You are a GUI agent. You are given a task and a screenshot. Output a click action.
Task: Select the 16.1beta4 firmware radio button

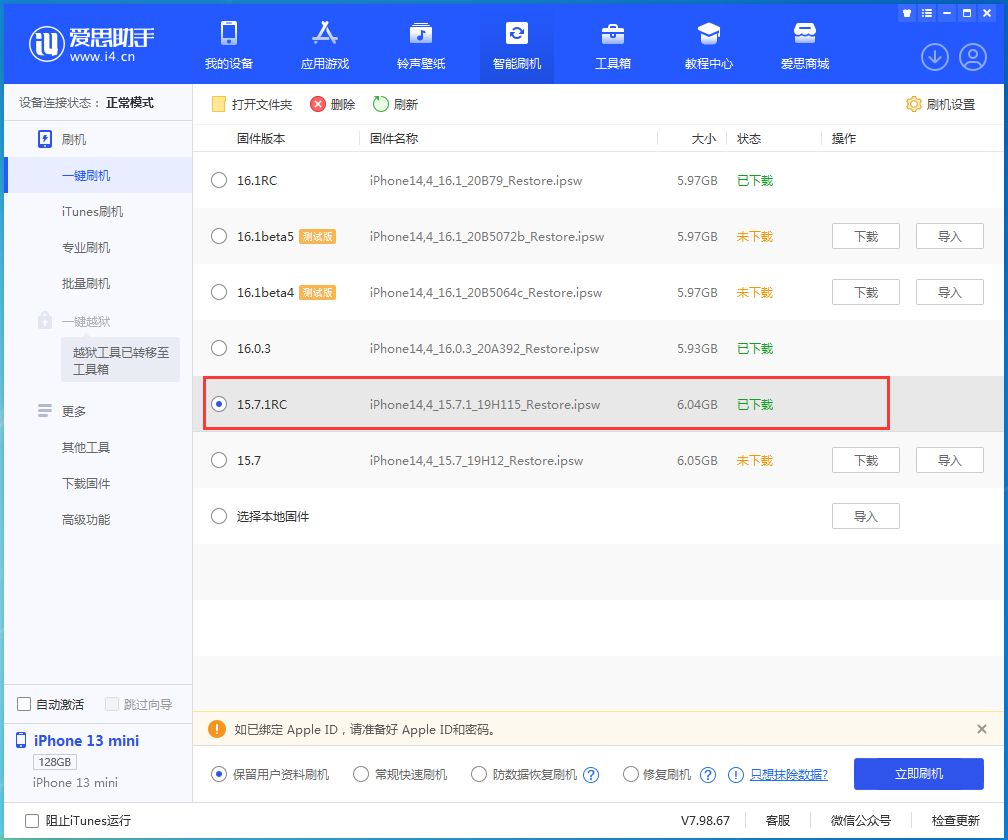[x=219, y=292]
